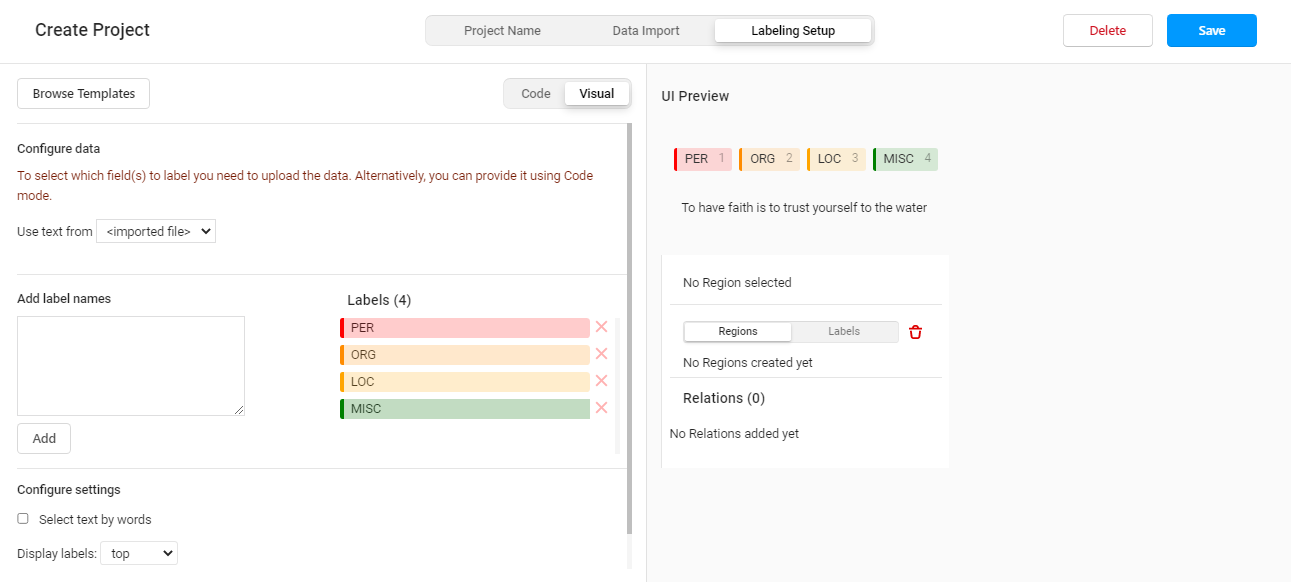The width and height of the screenshot is (1291, 582).
Task: Delete the ORG label using its X icon
Action: click(x=601, y=354)
